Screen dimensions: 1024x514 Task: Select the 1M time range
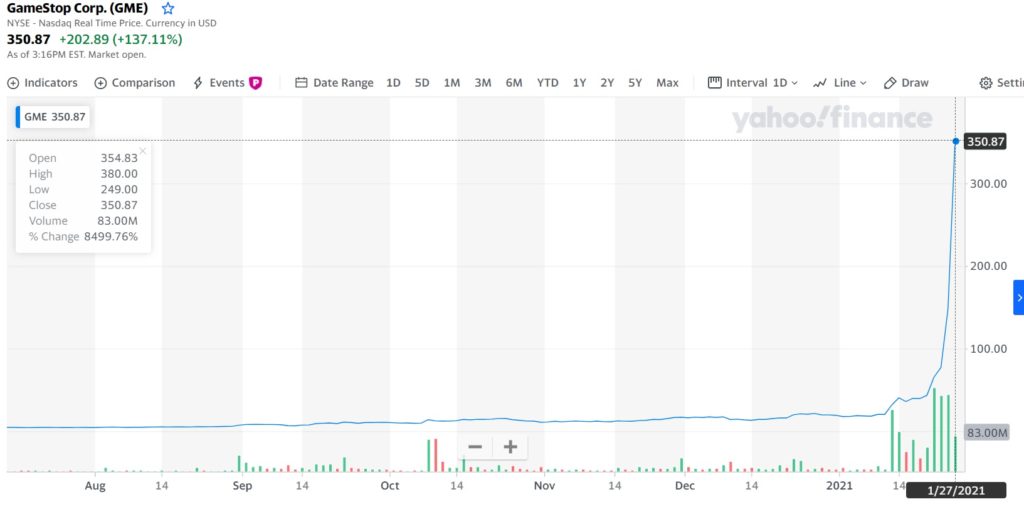click(452, 83)
